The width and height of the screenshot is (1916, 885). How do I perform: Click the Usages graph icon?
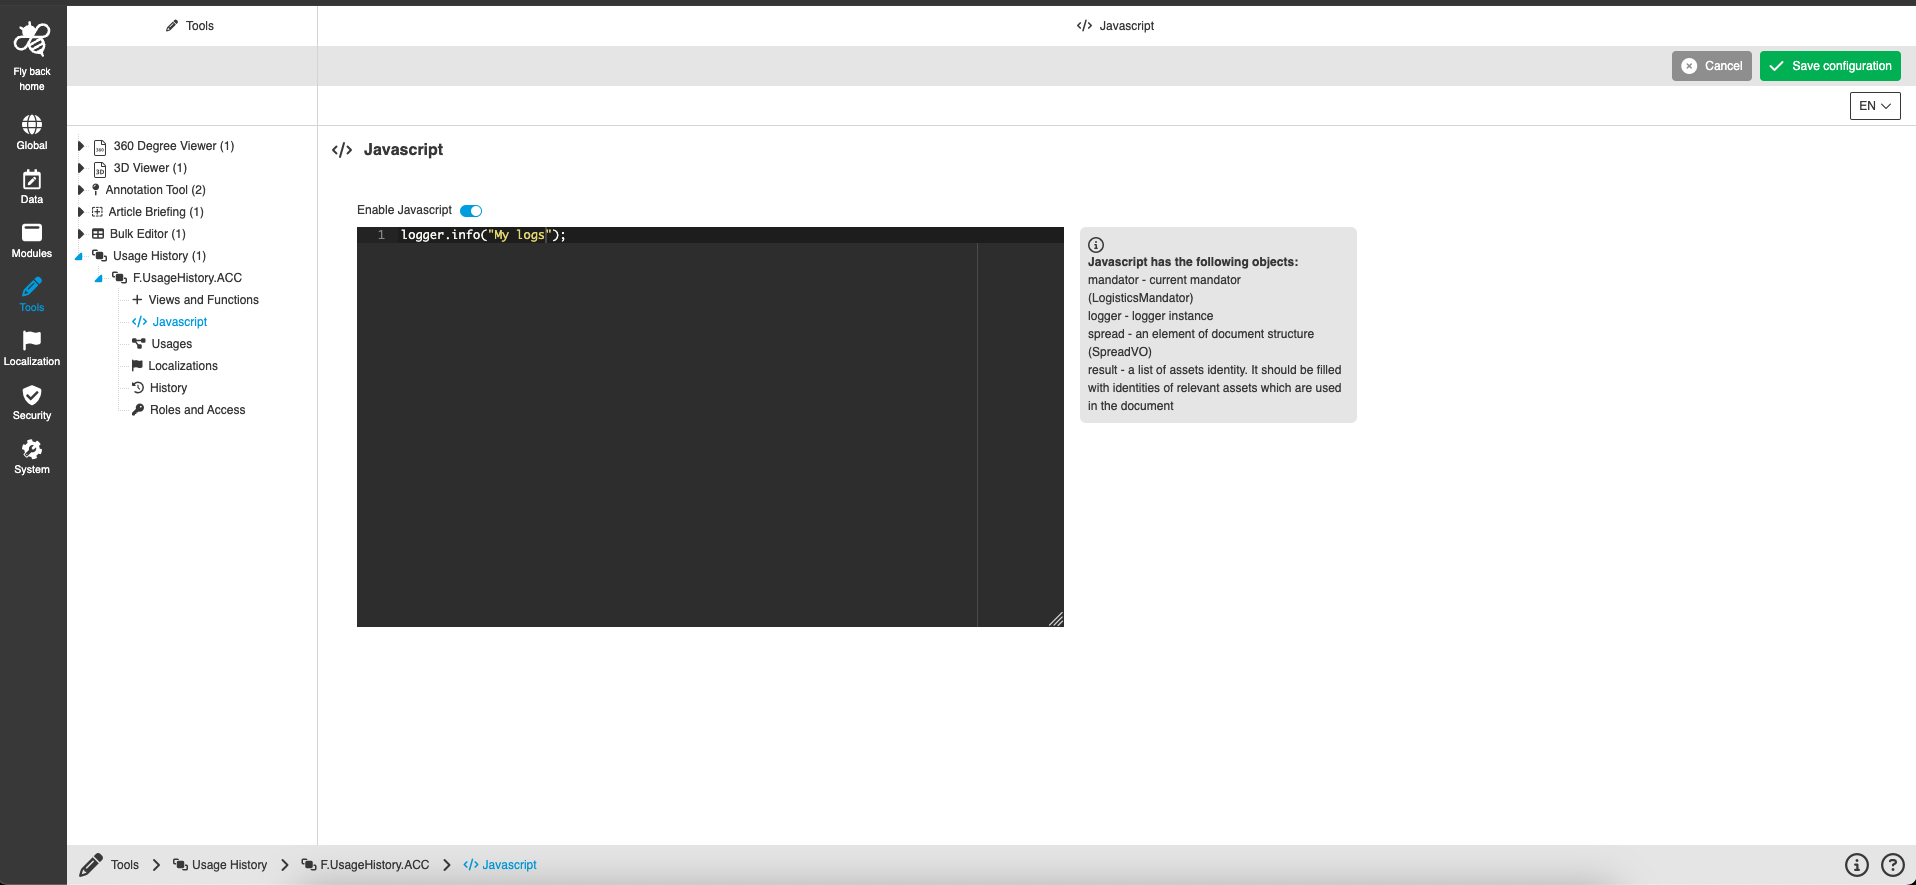pyautogui.click(x=139, y=344)
